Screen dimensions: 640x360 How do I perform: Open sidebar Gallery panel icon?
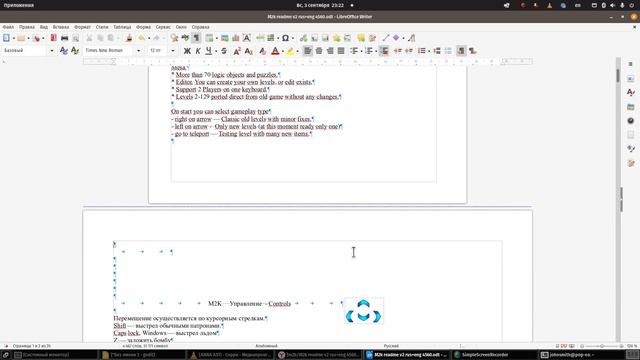[631, 107]
